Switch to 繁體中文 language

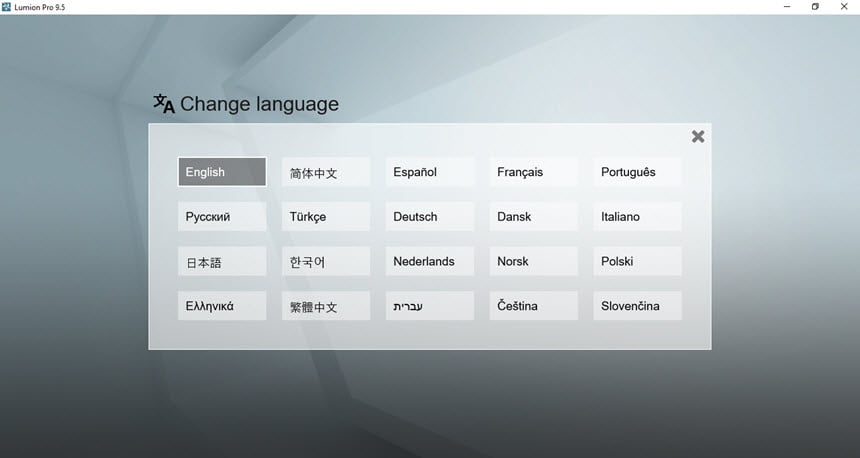point(326,306)
